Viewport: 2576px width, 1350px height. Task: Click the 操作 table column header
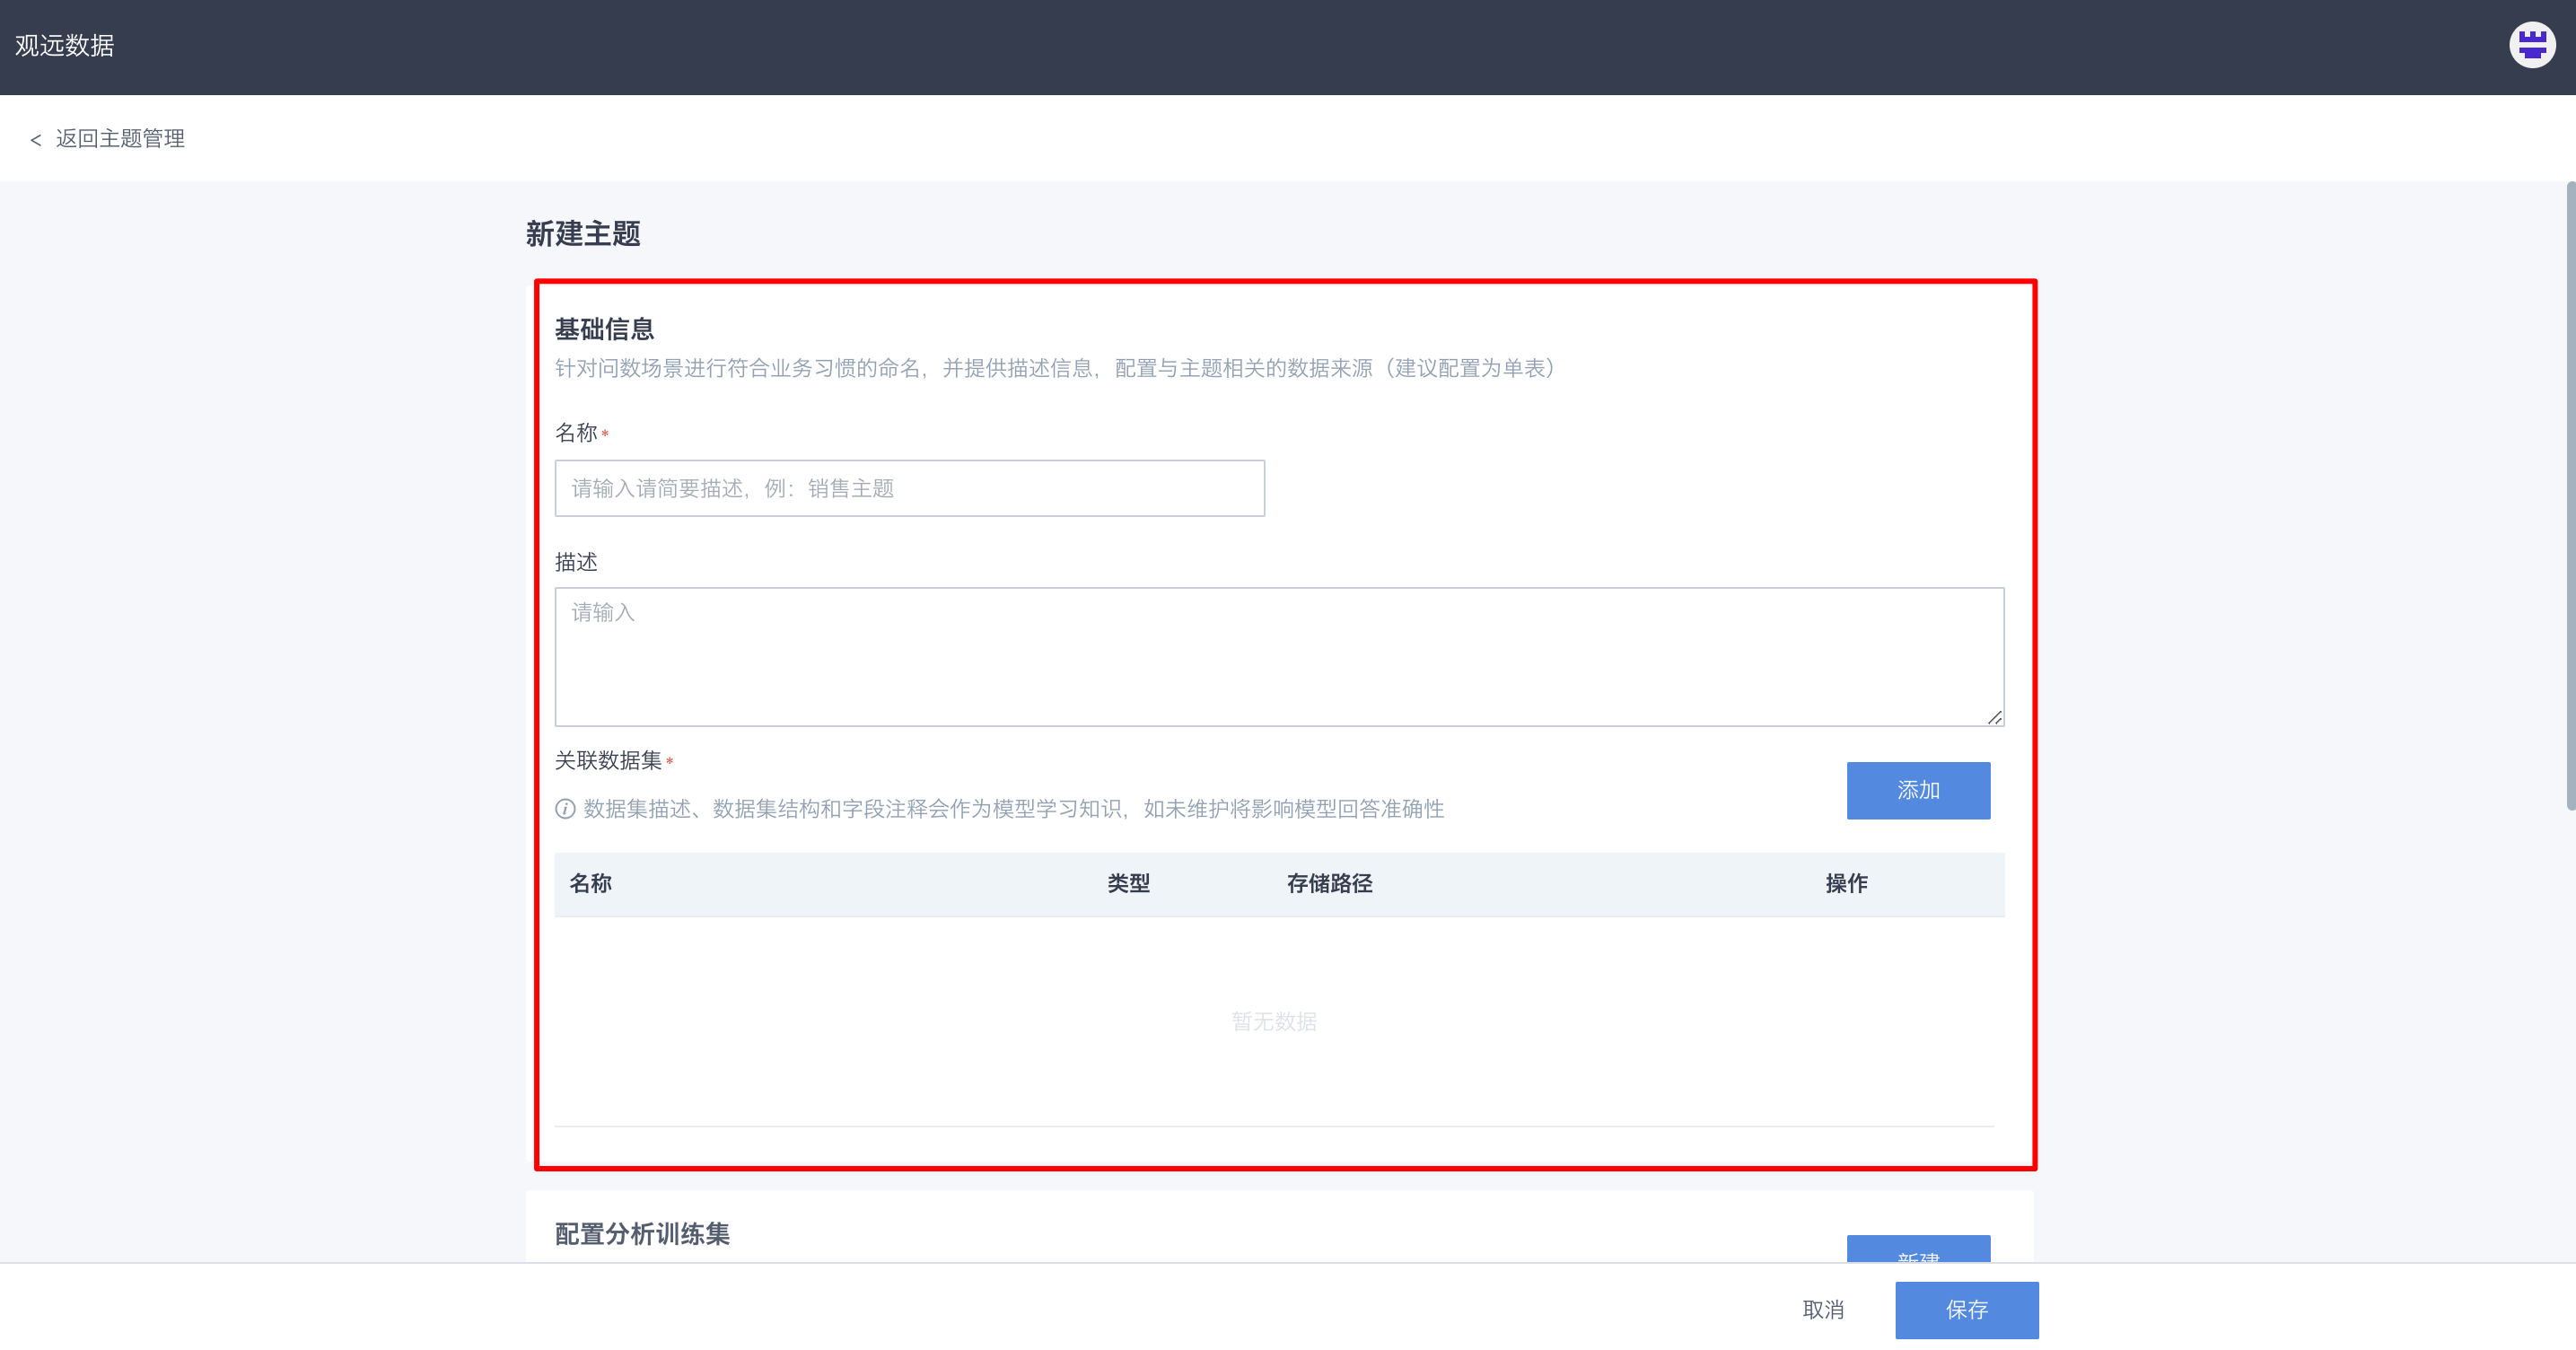point(1846,883)
